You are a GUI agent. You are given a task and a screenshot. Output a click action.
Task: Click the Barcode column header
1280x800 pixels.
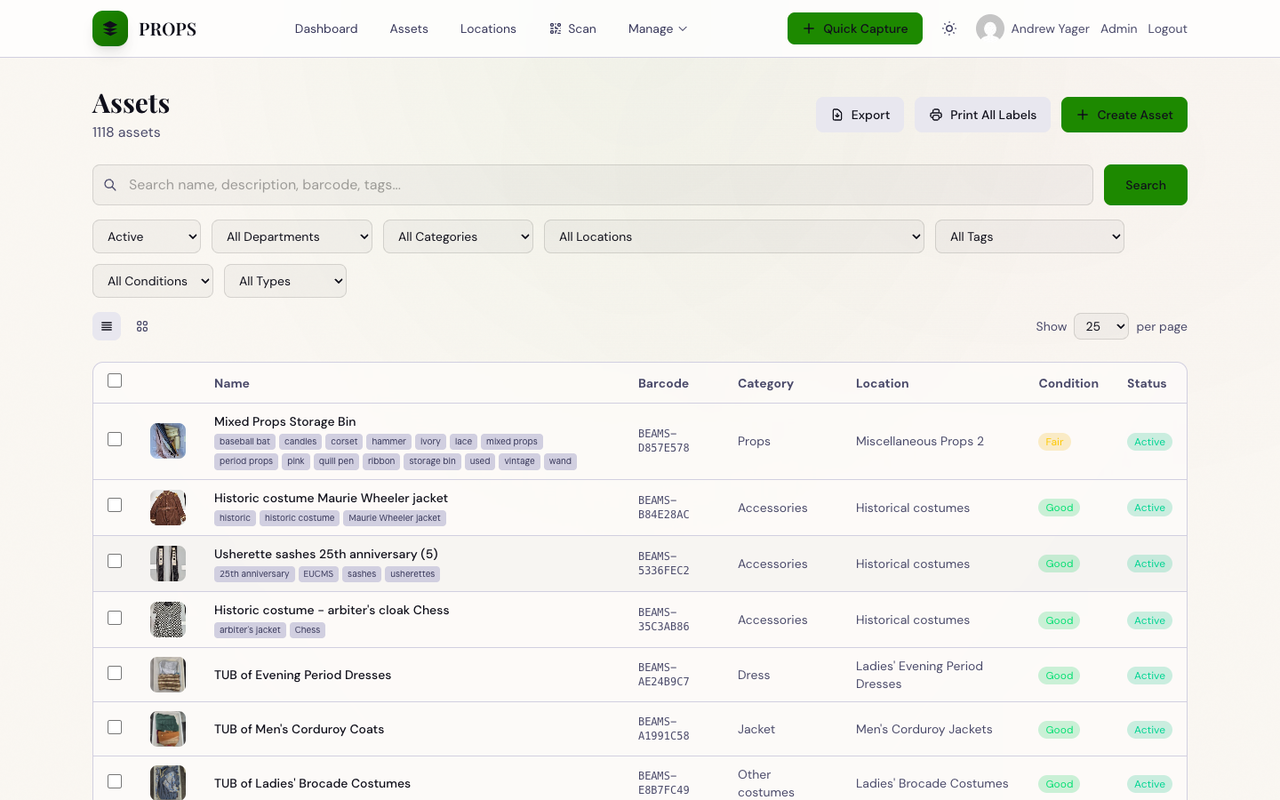(663, 383)
